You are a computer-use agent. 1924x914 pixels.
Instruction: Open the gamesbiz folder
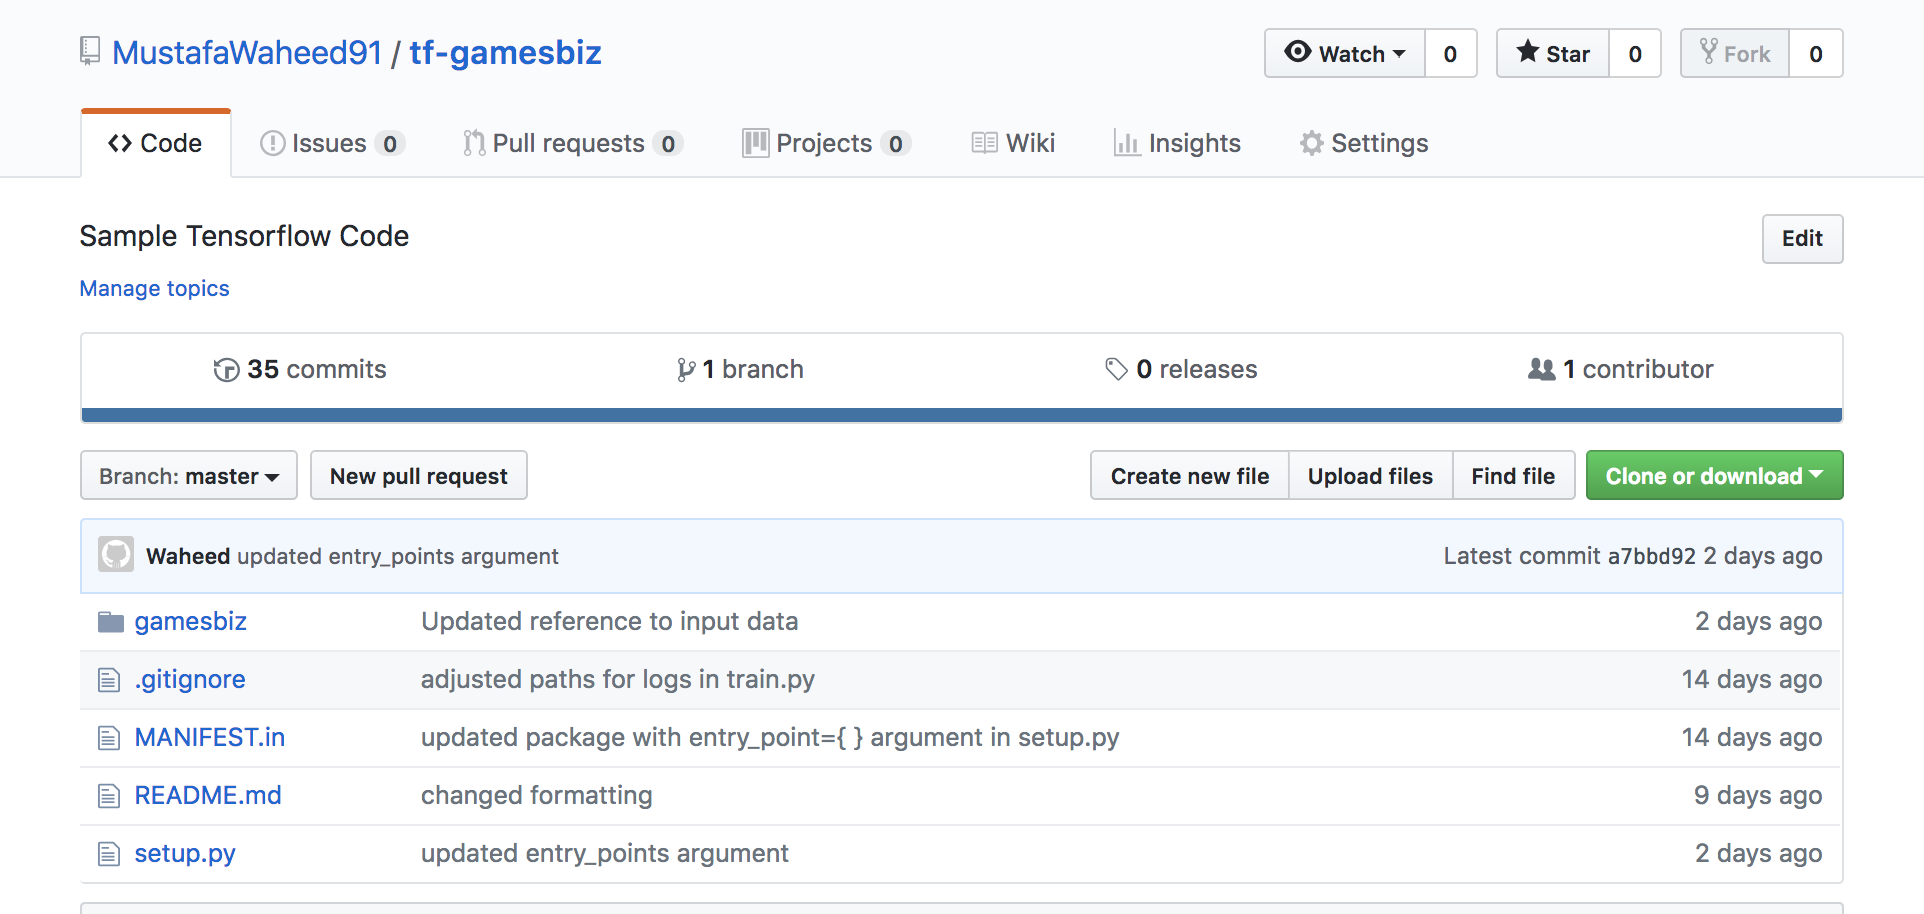(x=190, y=621)
